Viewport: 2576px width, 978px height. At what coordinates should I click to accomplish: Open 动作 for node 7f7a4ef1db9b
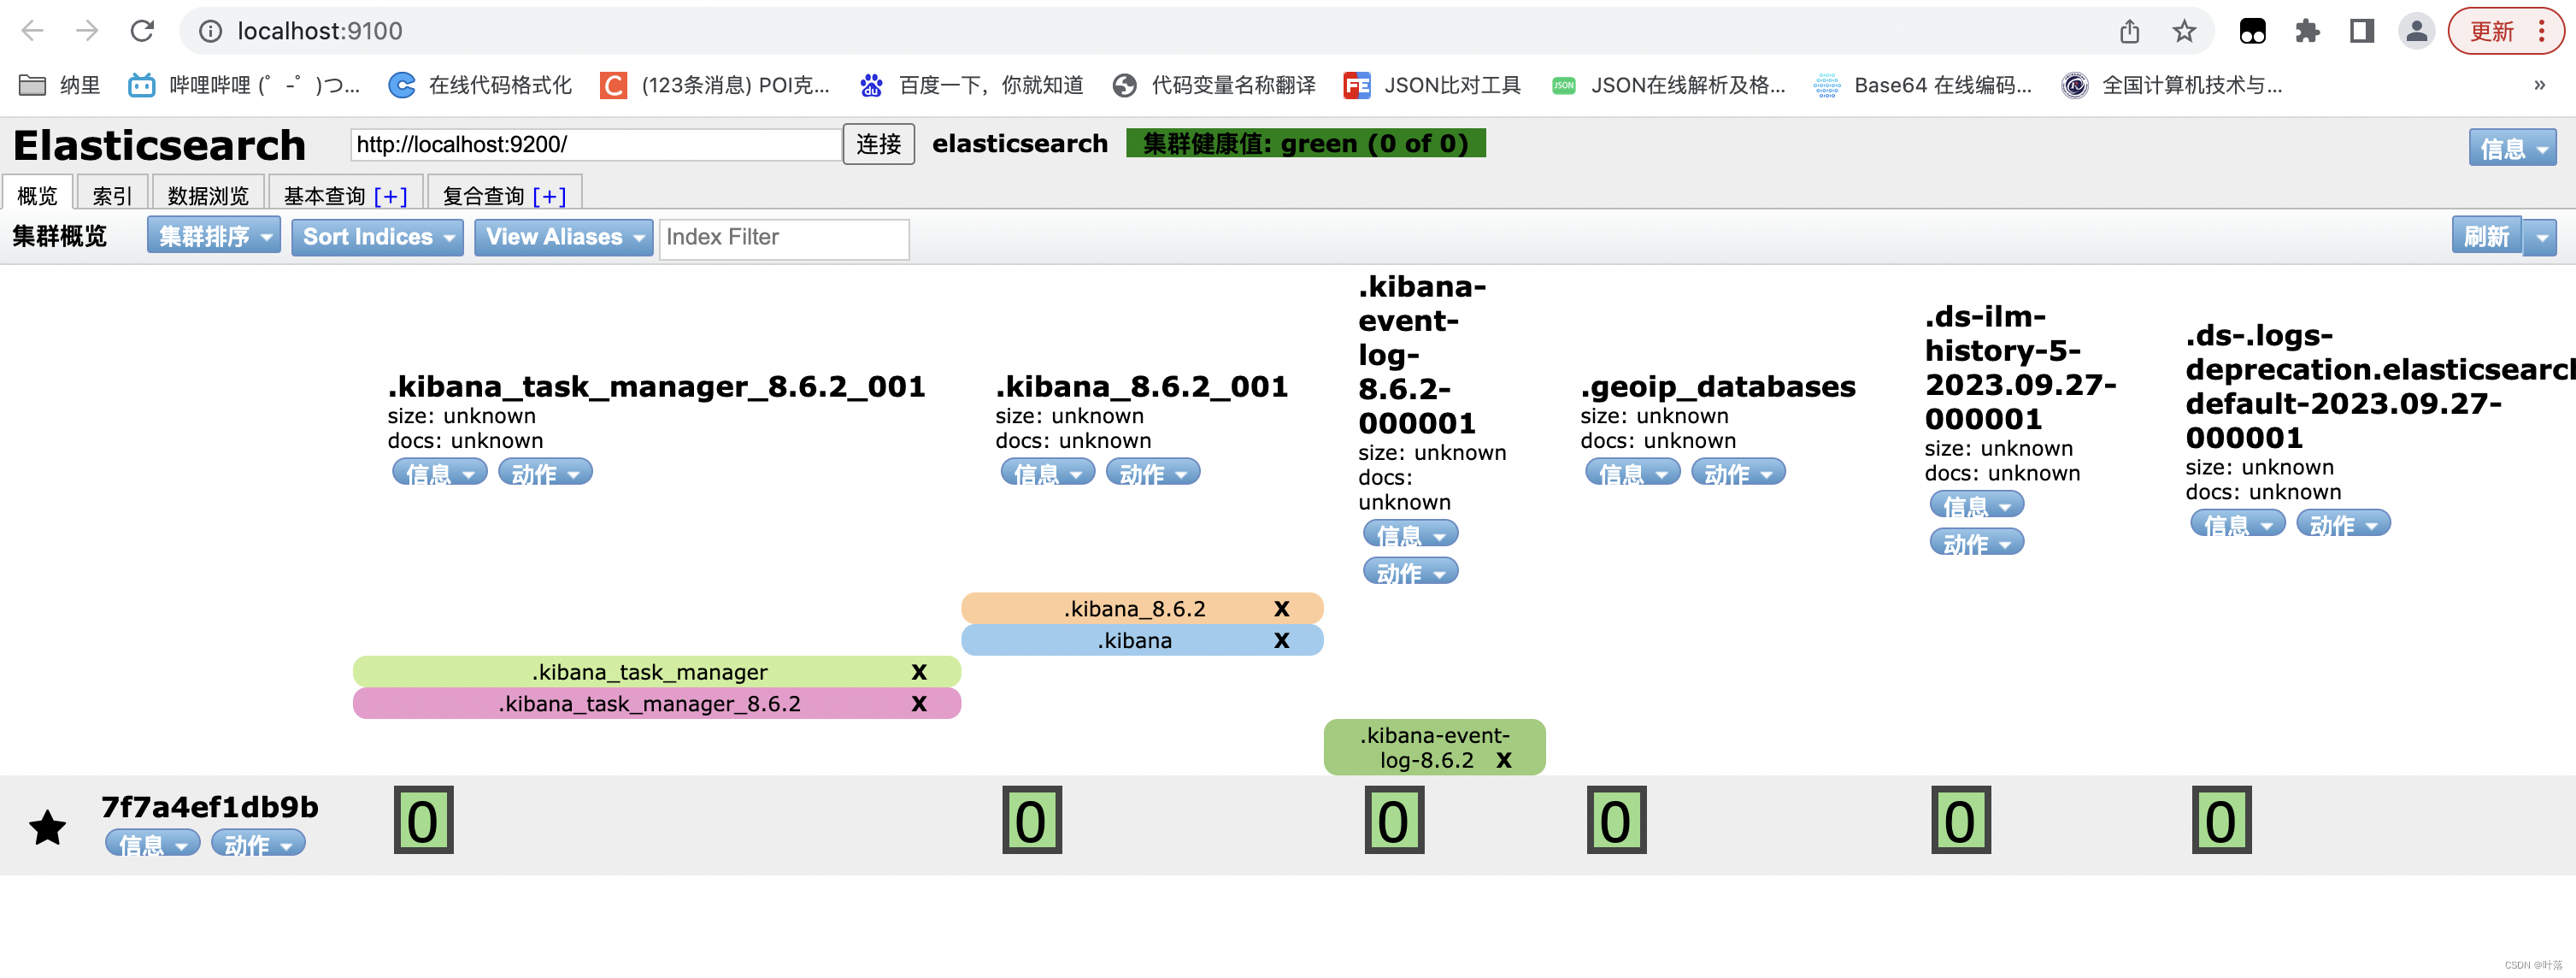(x=258, y=843)
